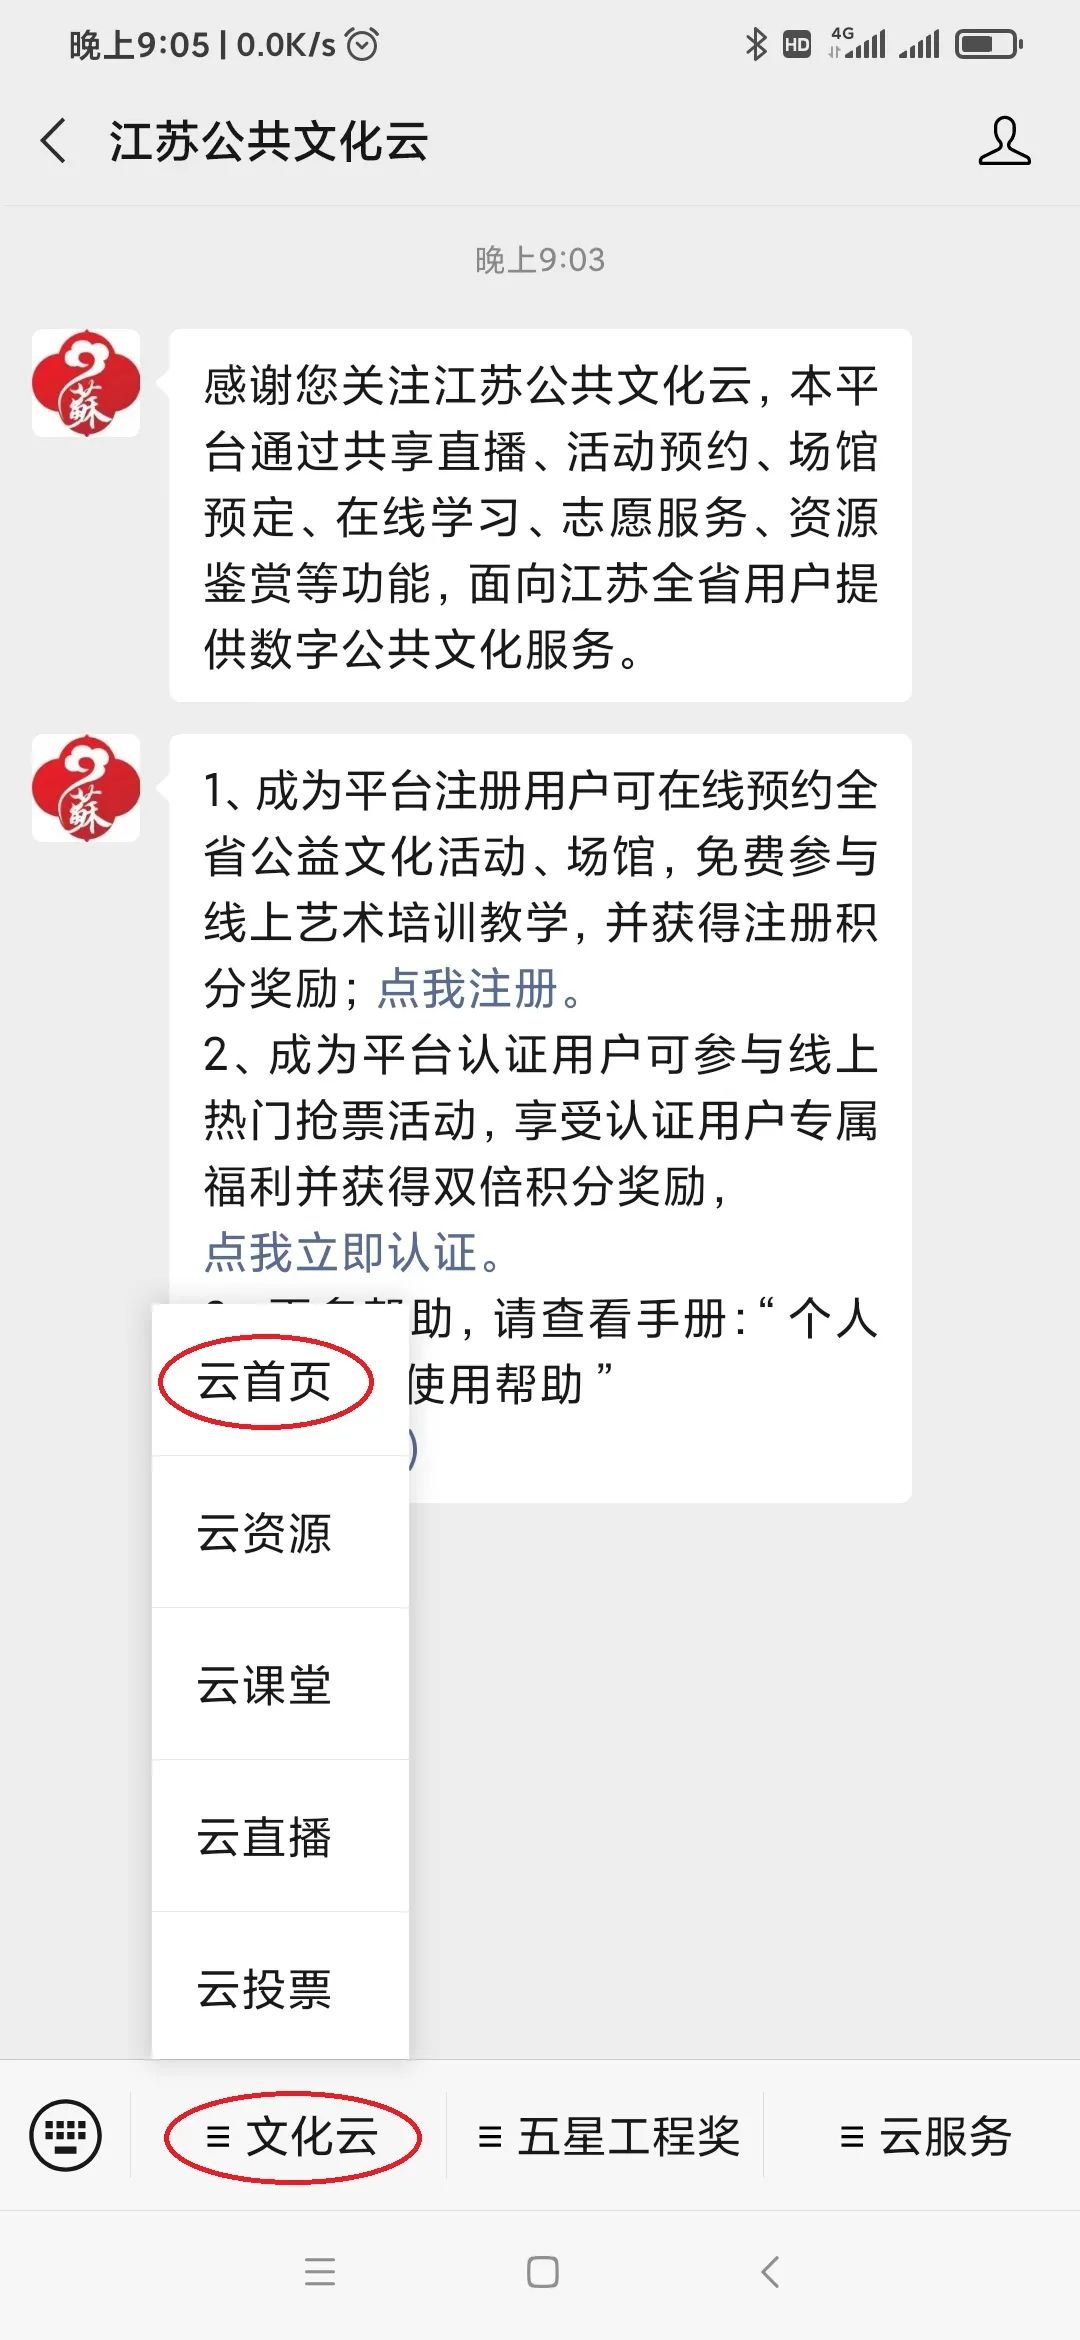Expand the 云服务 bottom menu
Screen dimensions: 1080x2340
coord(924,2136)
